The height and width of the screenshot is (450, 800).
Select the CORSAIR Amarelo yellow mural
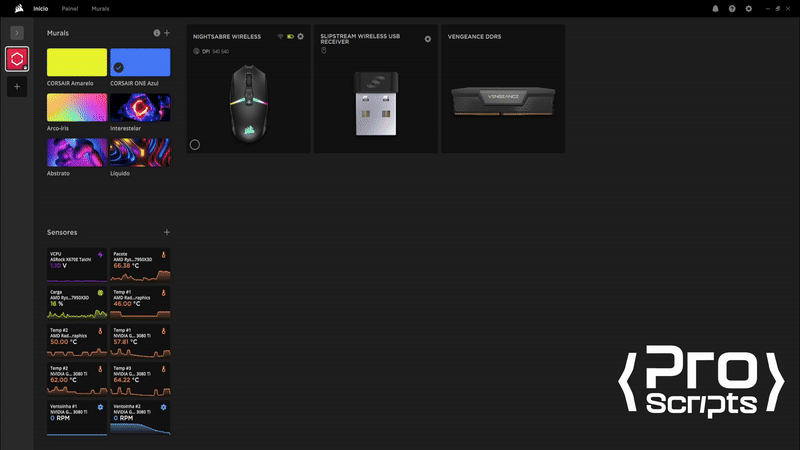[x=77, y=62]
